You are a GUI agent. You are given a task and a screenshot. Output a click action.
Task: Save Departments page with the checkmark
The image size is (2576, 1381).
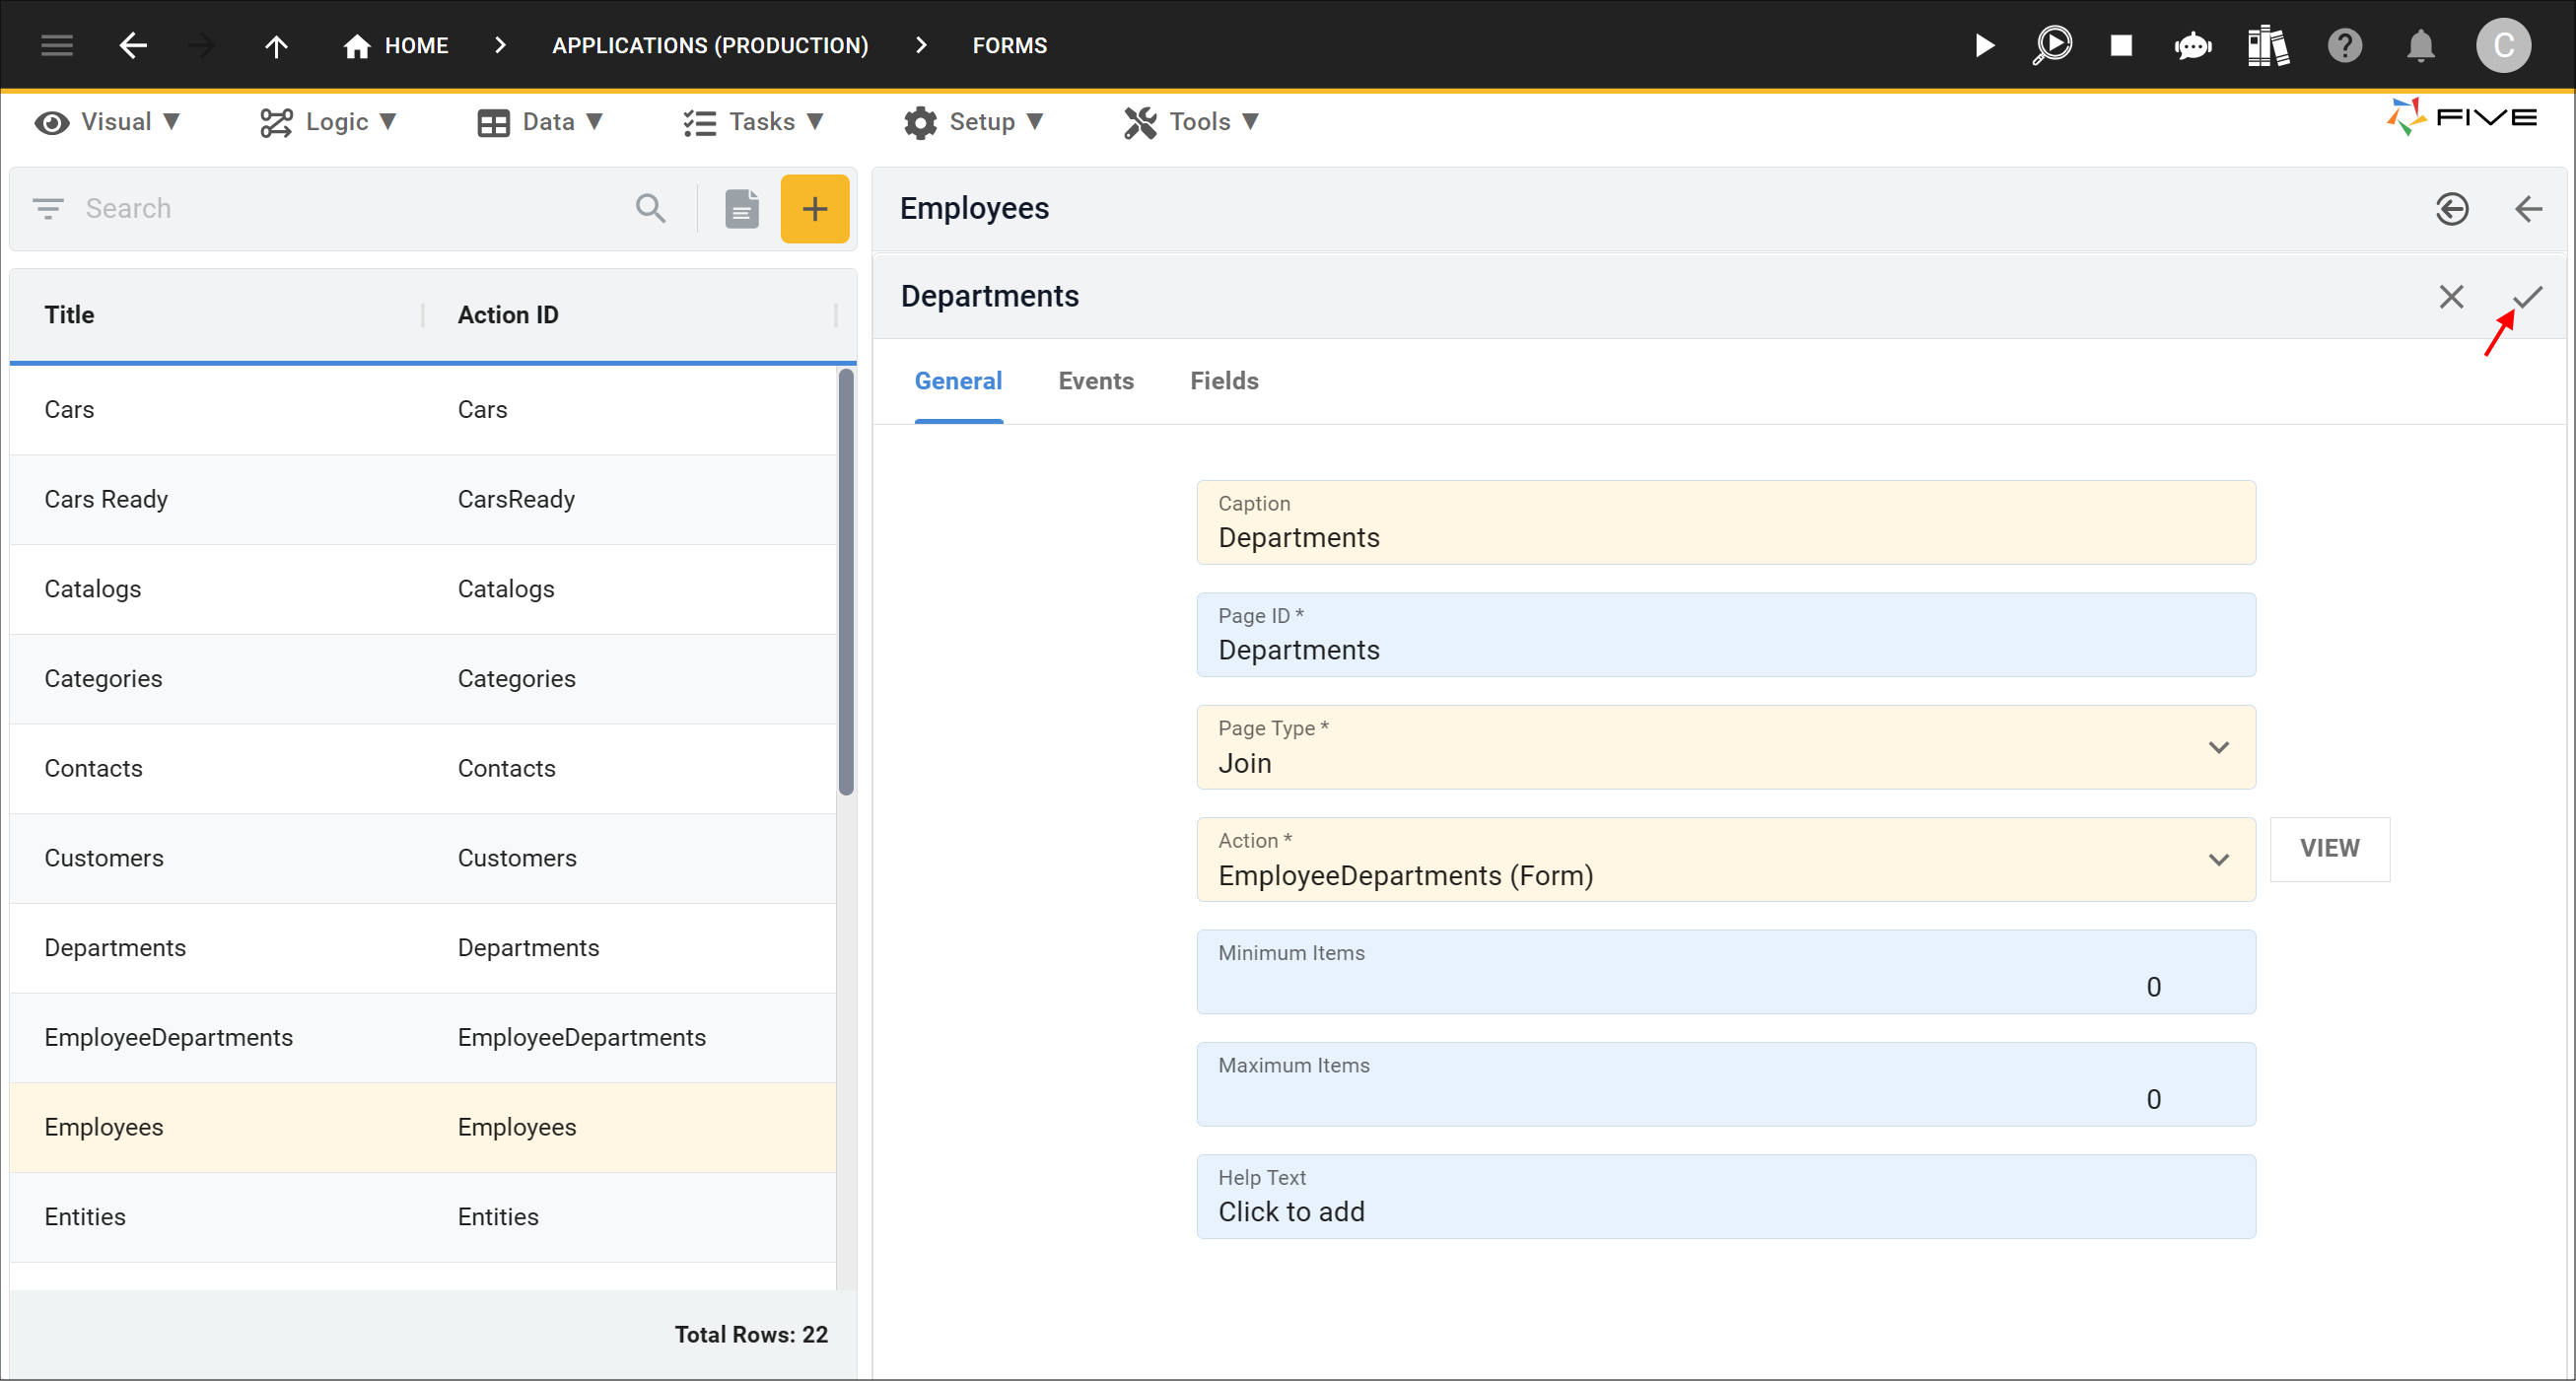pos(2527,296)
